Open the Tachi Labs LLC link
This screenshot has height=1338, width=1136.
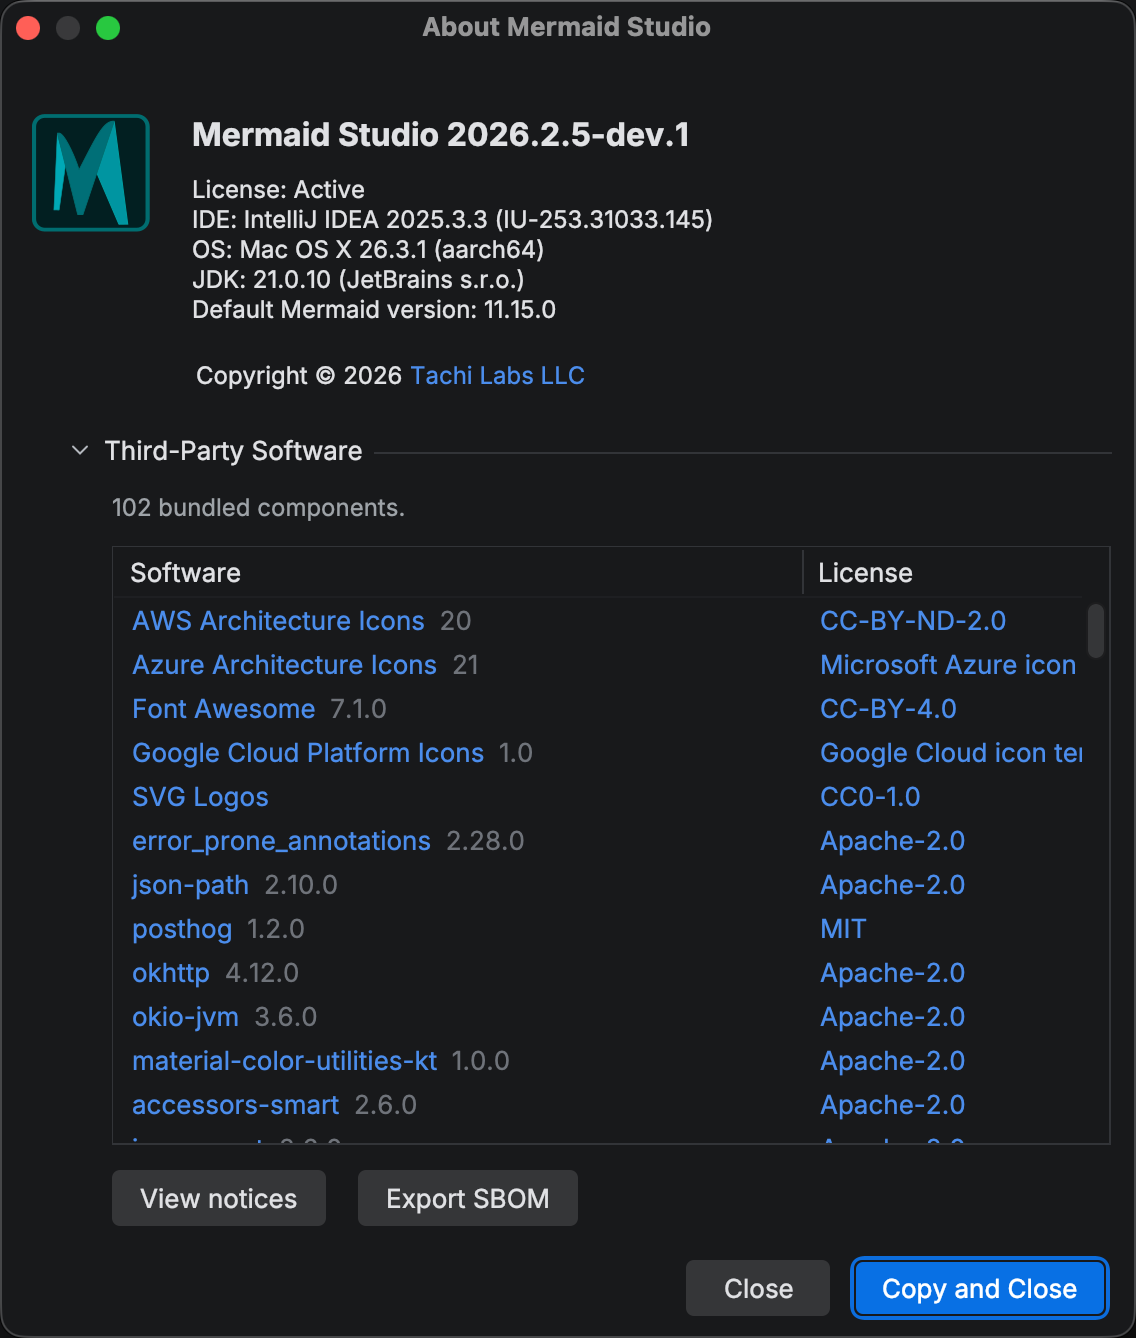click(x=497, y=376)
